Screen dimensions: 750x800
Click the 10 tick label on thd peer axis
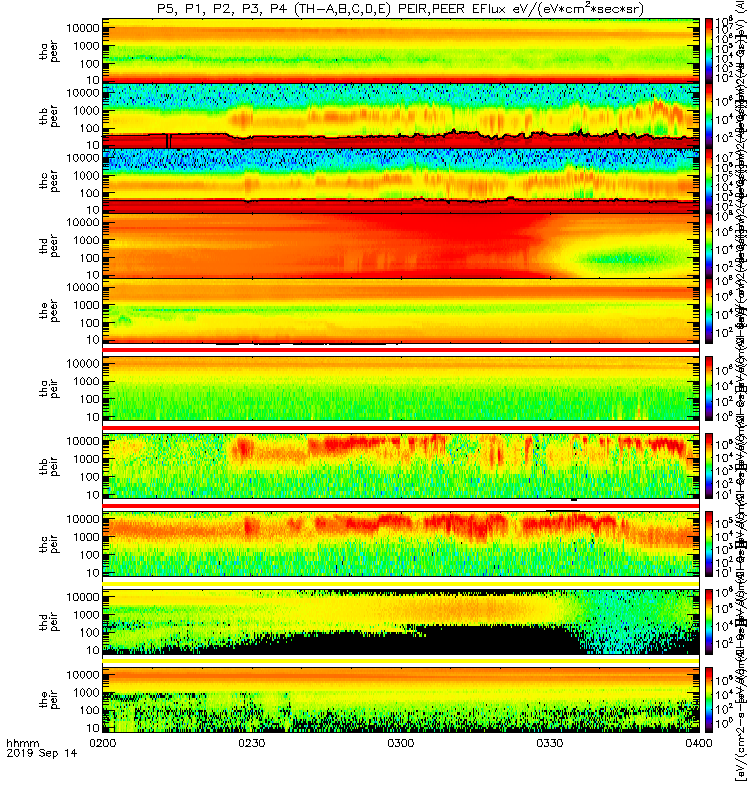pos(93,275)
